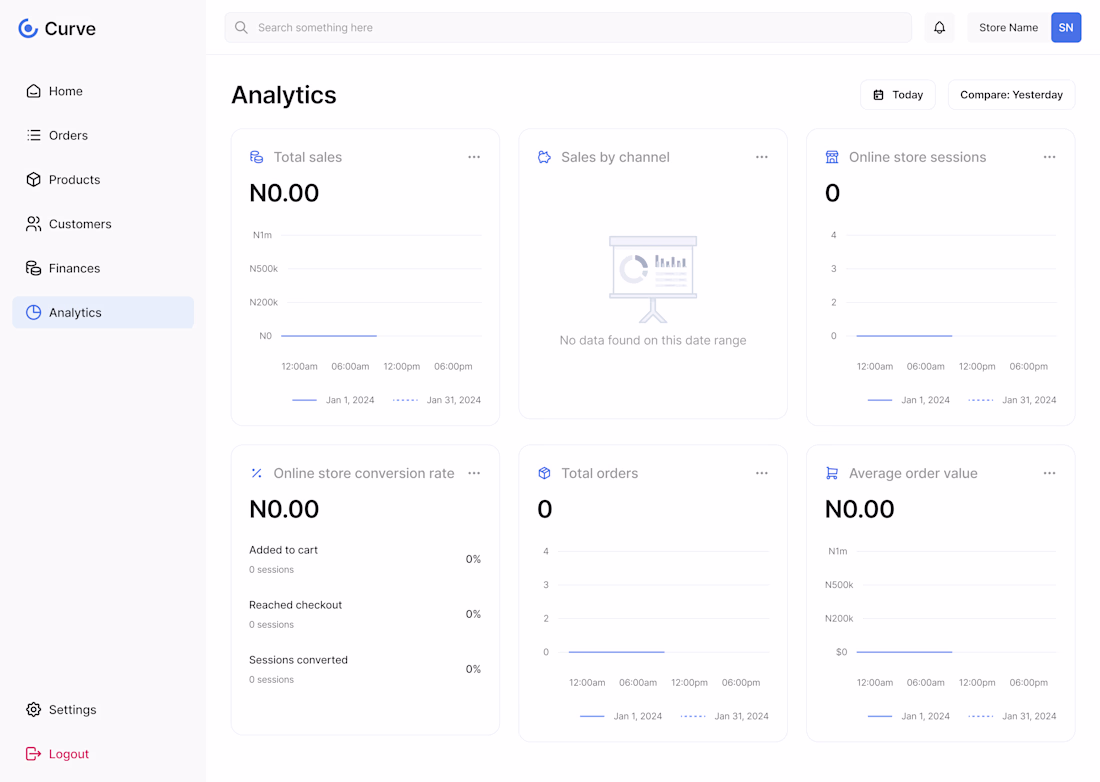The image size is (1100, 782).
Task: Click the 0% beside Reached checkout
Action: point(474,614)
